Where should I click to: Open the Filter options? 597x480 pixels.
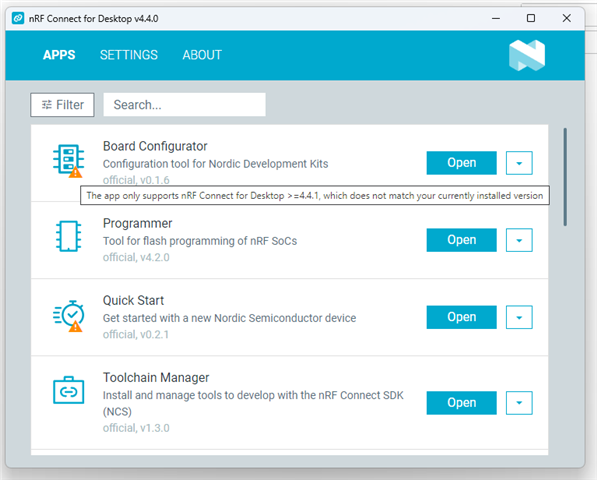62,105
